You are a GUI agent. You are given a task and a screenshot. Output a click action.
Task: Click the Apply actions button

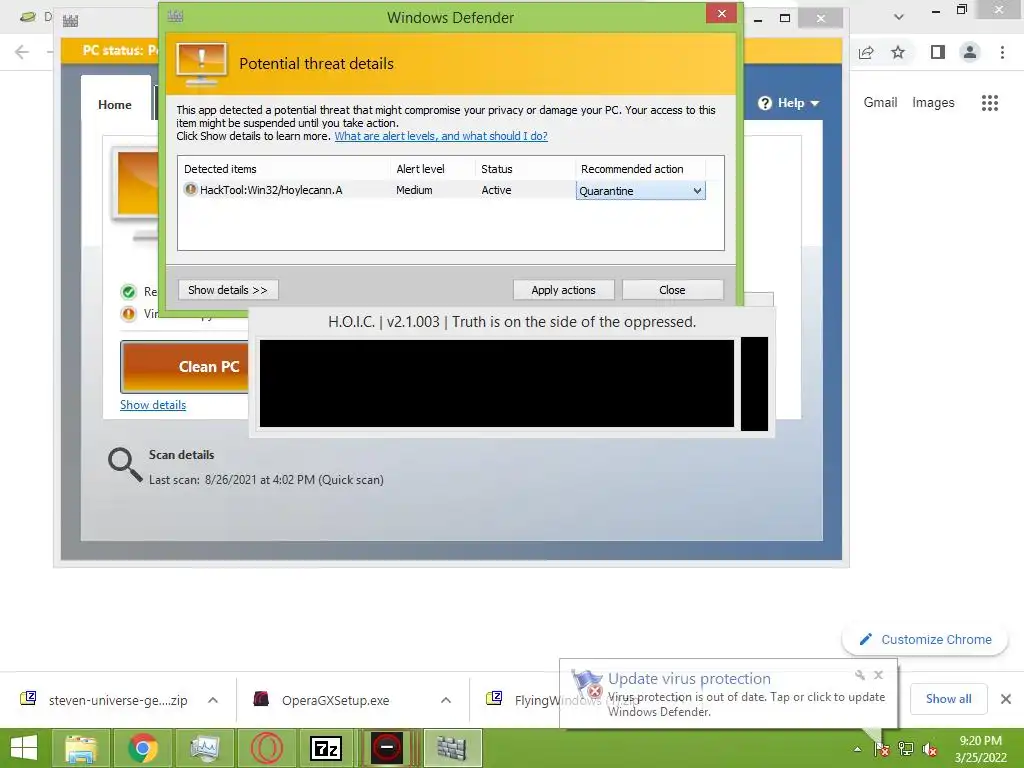pyautogui.click(x=563, y=290)
